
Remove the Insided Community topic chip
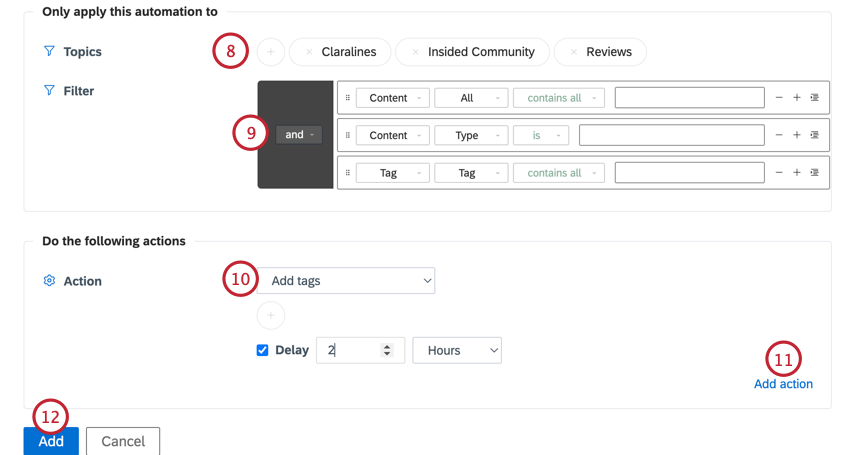[415, 52]
